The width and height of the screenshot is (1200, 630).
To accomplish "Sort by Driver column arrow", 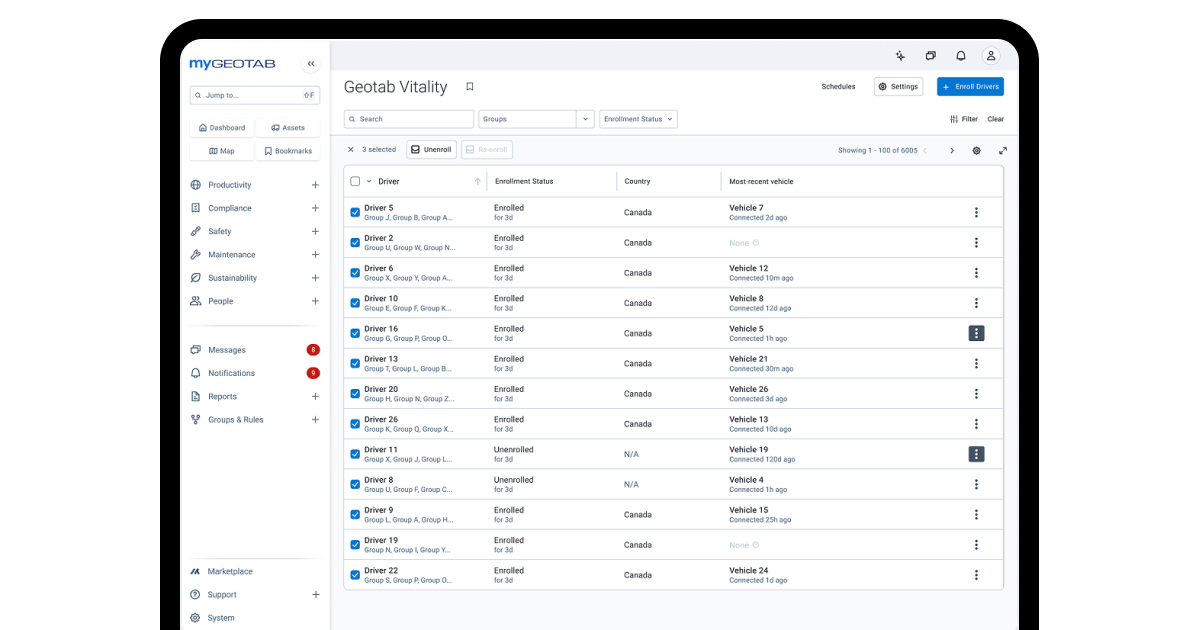I will coord(477,181).
